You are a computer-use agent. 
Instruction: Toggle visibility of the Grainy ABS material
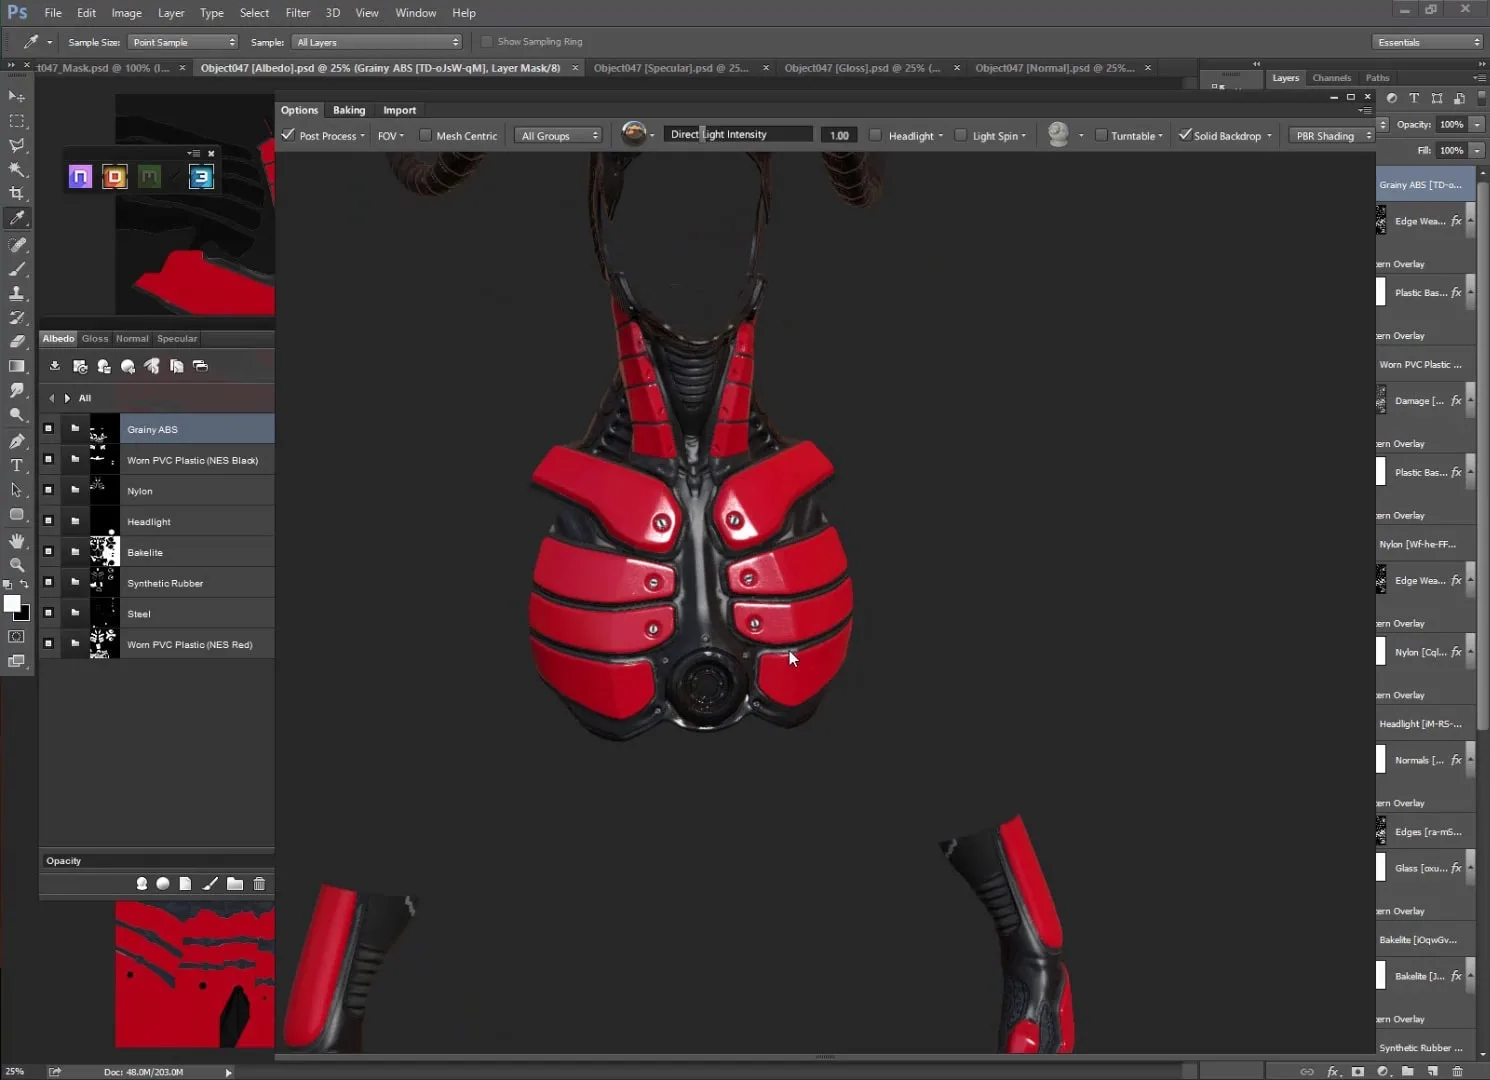(x=48, y=428)
